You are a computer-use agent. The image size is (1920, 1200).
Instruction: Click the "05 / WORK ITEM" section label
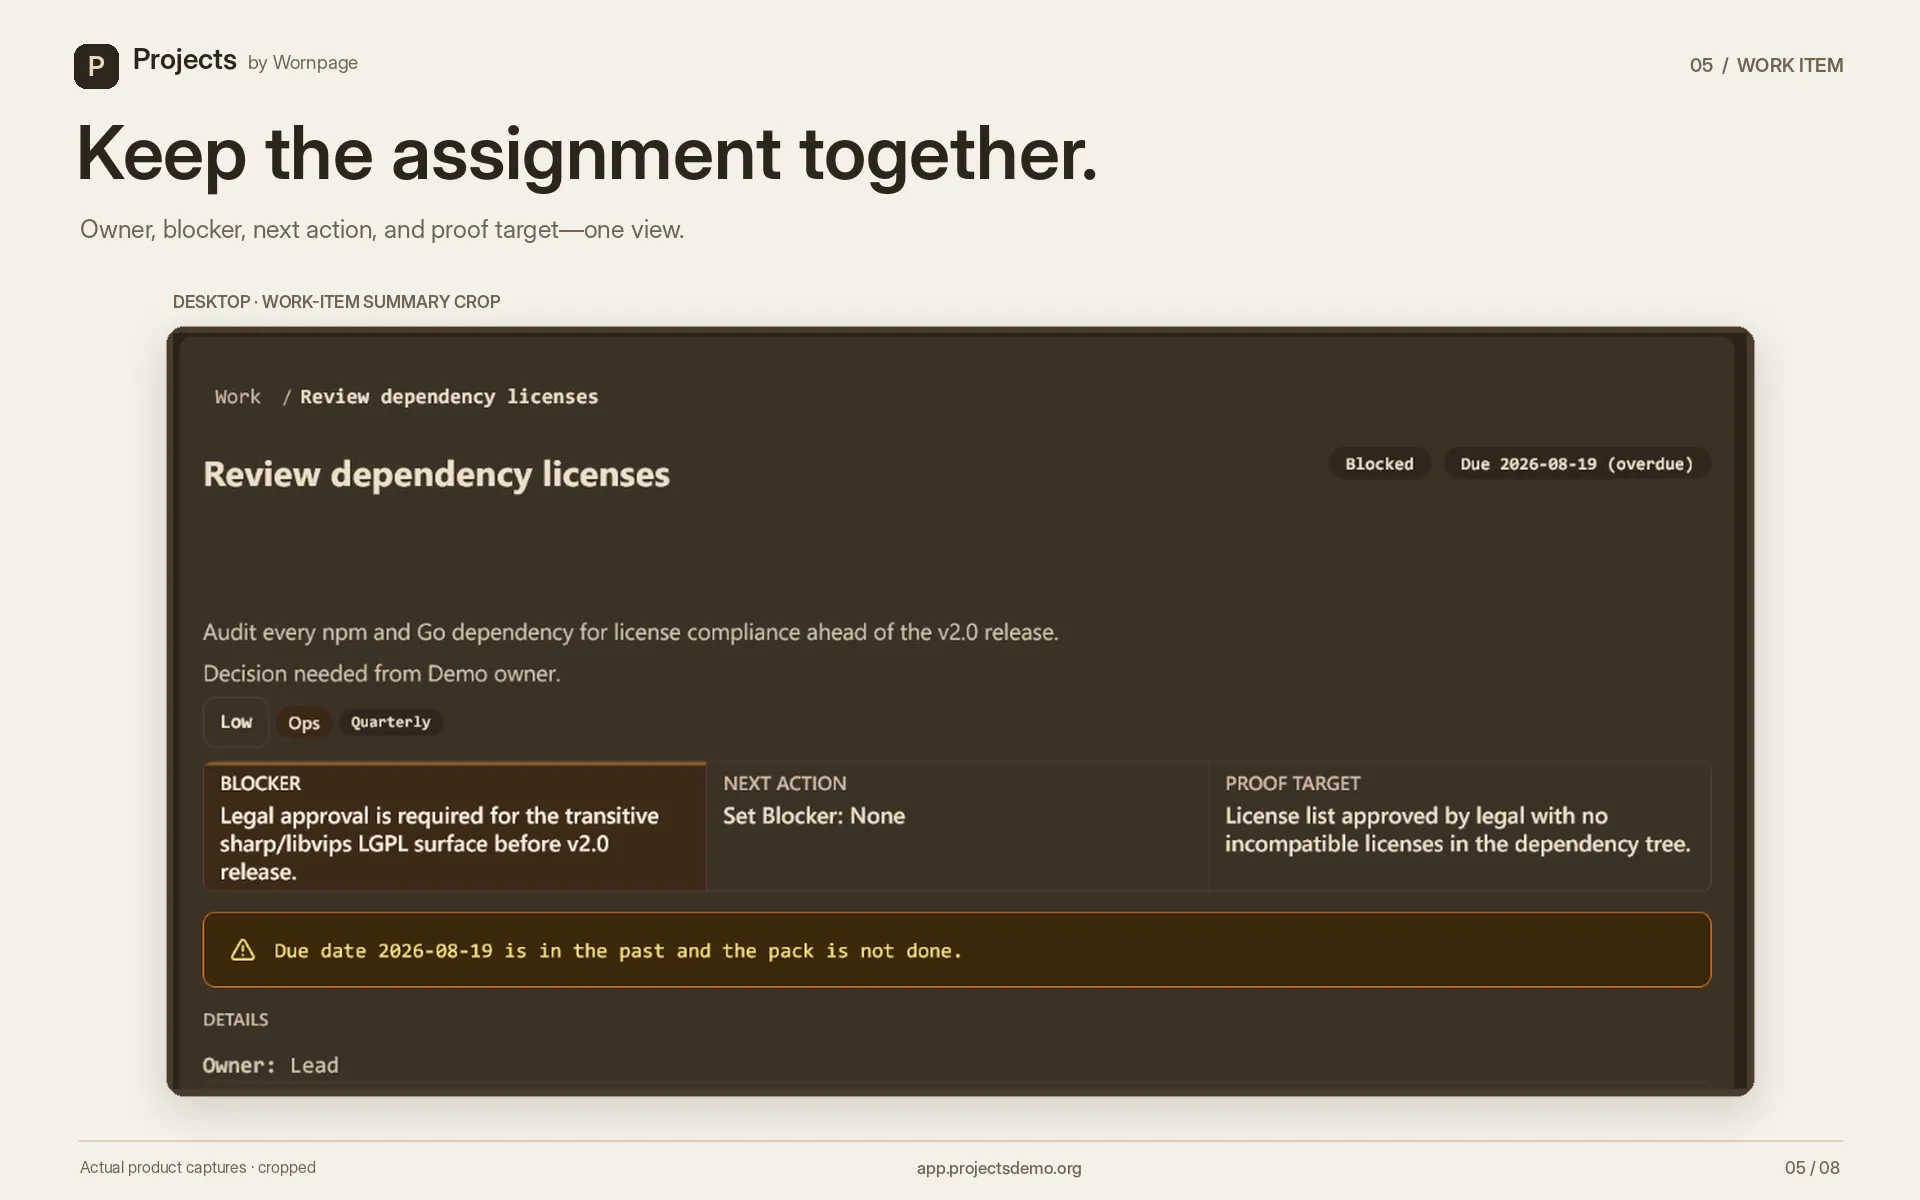[1766, 66]
